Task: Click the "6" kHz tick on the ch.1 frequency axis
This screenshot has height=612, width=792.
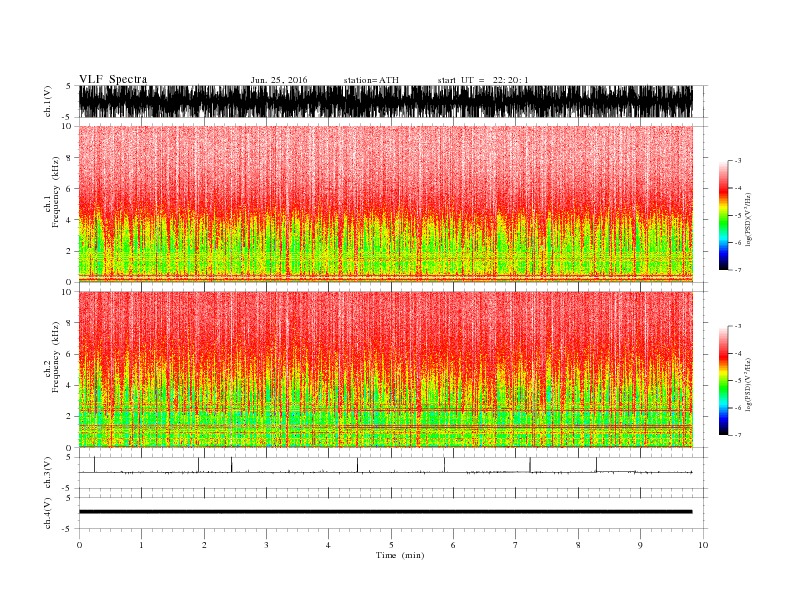Action: tap(69, 189)
